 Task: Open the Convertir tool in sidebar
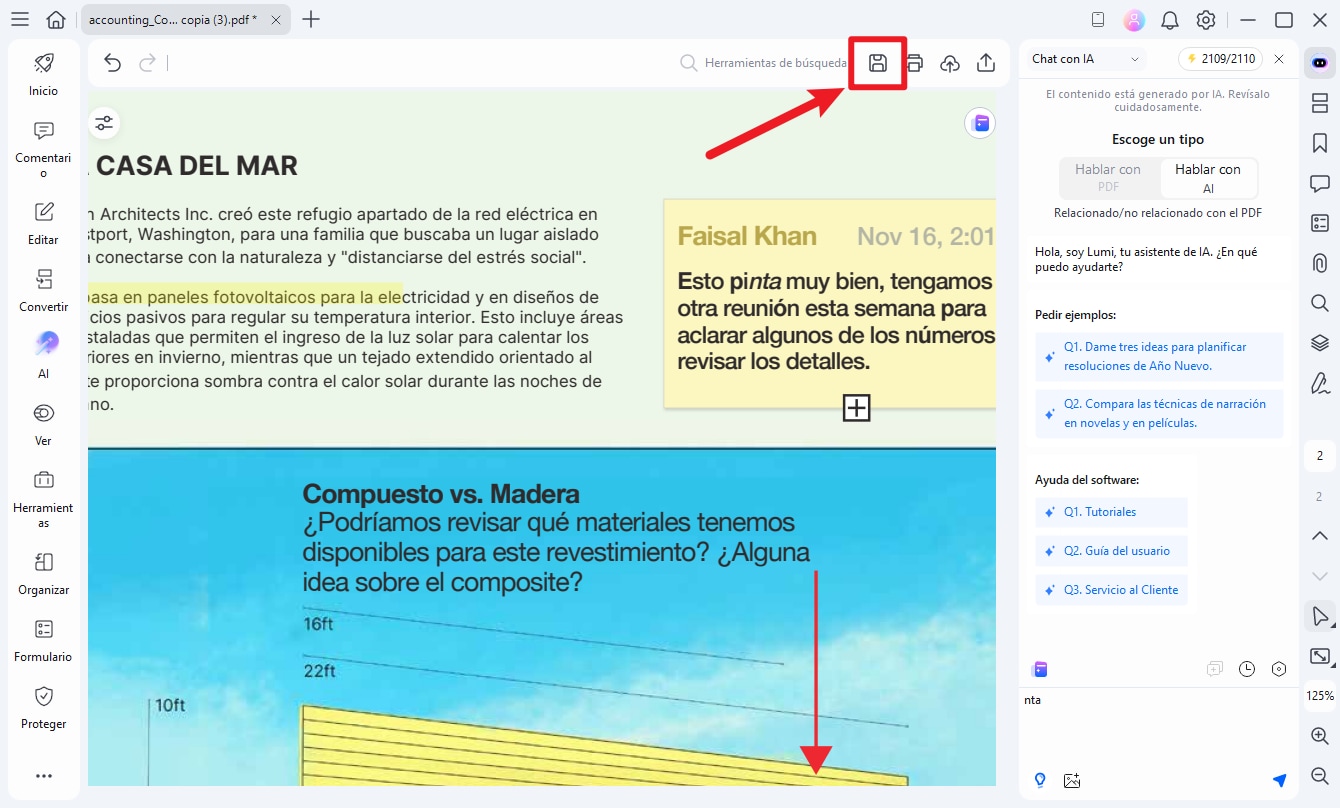point(43,289)
